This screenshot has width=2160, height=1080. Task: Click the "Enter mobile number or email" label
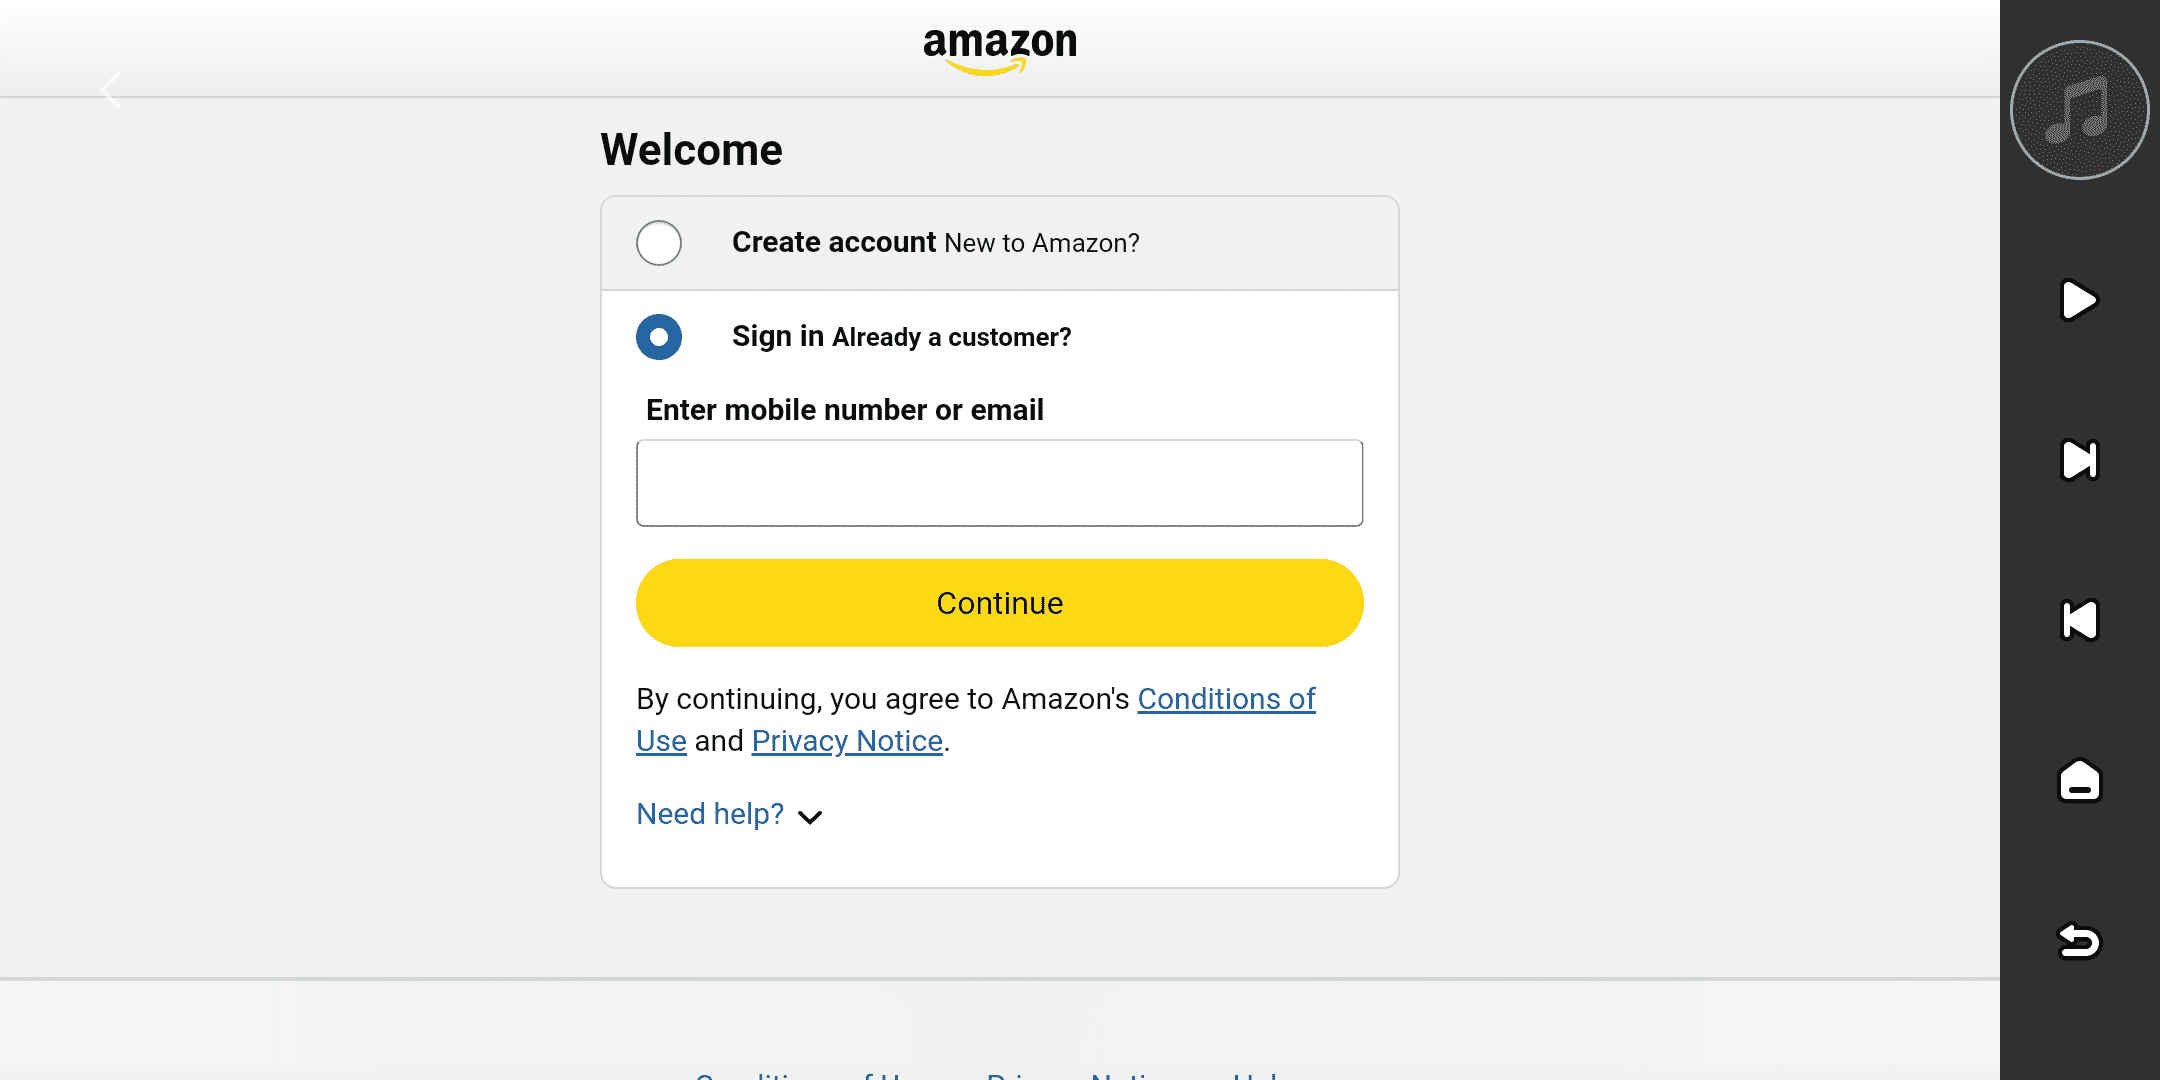tap(844, 410)
